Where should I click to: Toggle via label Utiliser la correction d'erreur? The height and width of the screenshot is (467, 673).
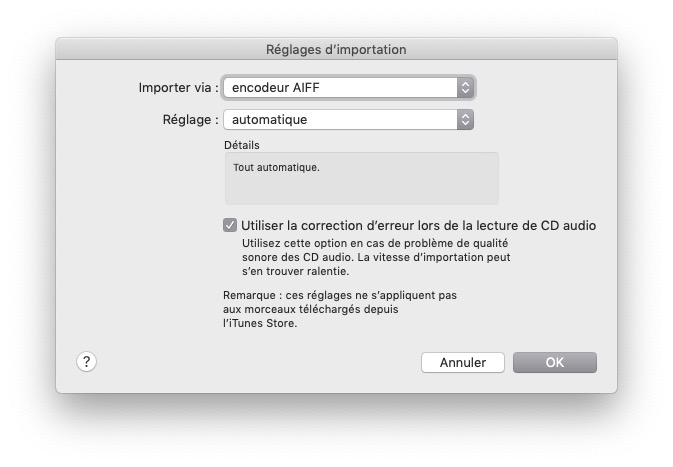[418, 225]
